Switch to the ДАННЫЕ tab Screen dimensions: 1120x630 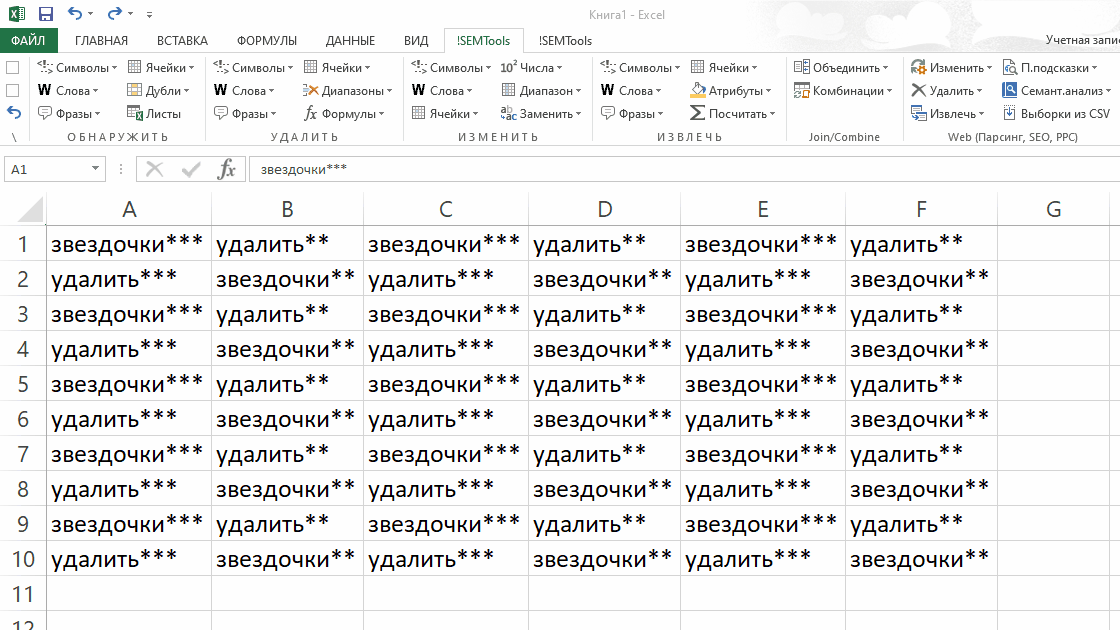click(350, 41)
